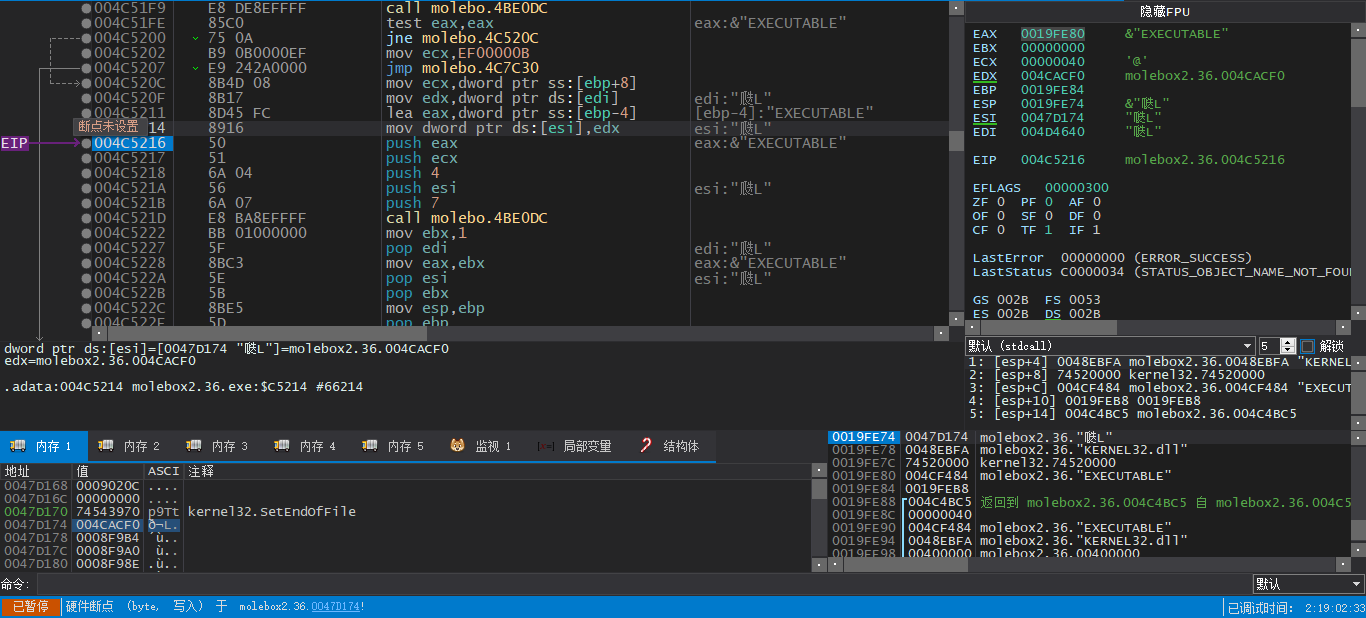
Task: Switch to the 内存 2 dump tab
Action: tap(130, 446)
